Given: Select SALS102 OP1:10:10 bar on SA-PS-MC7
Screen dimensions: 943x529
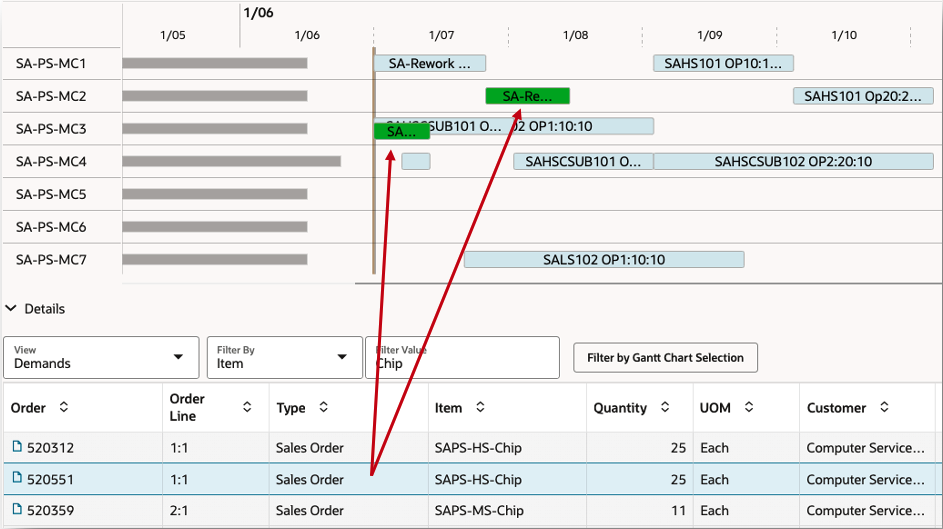Looking at the screenshot, I should pos(604,260).
